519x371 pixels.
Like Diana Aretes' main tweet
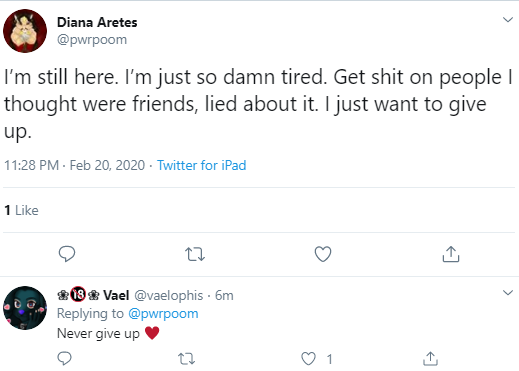click(323, 254)
